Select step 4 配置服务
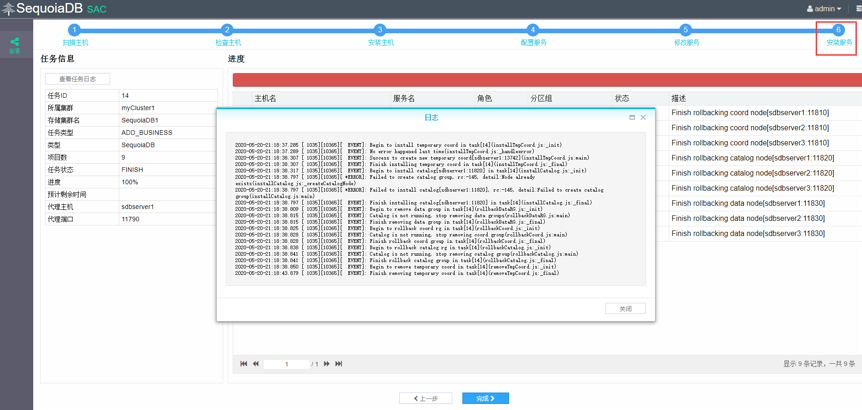Image resolution: width=862 pixels, height=410 pixels. coord(533,30)
